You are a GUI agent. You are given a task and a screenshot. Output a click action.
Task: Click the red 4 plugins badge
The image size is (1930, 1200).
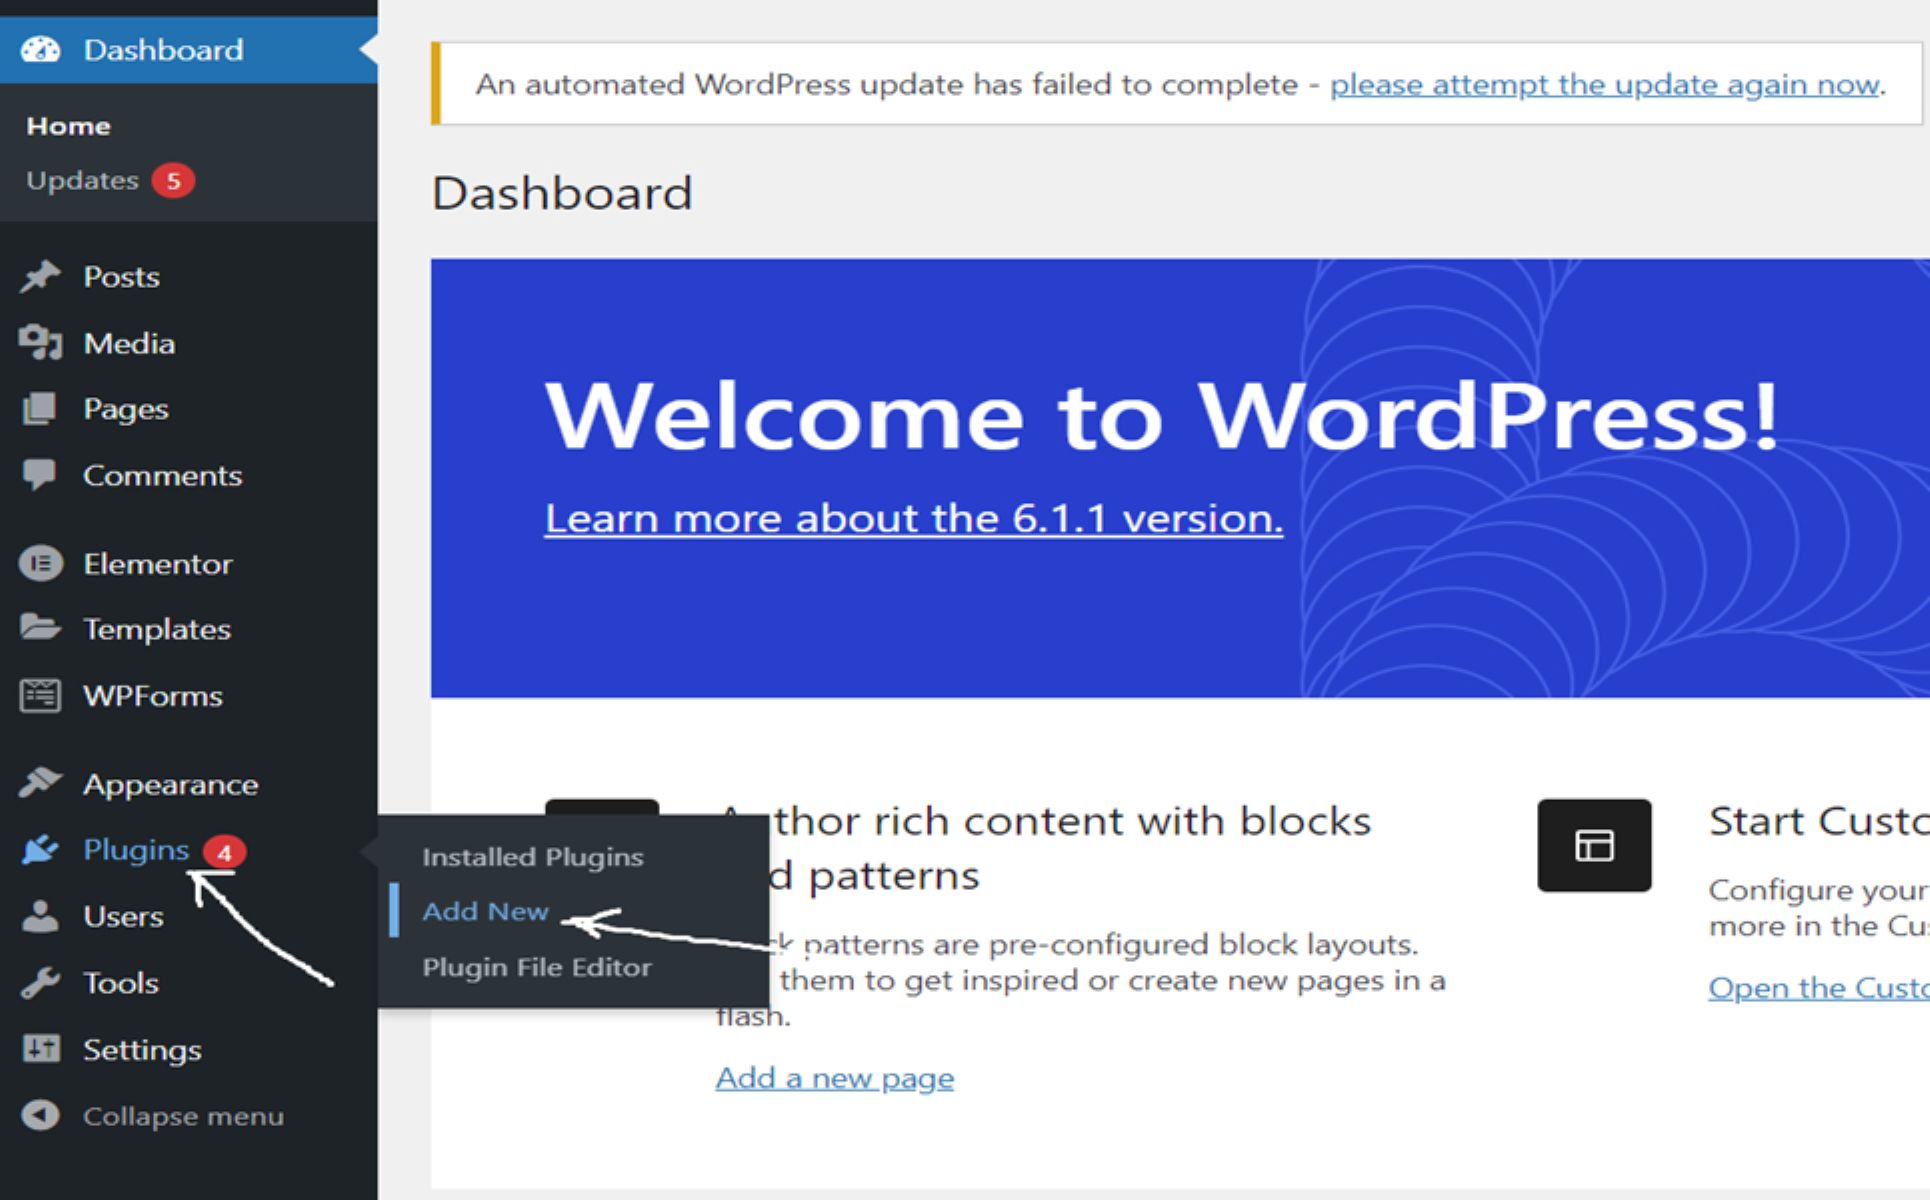224,852
